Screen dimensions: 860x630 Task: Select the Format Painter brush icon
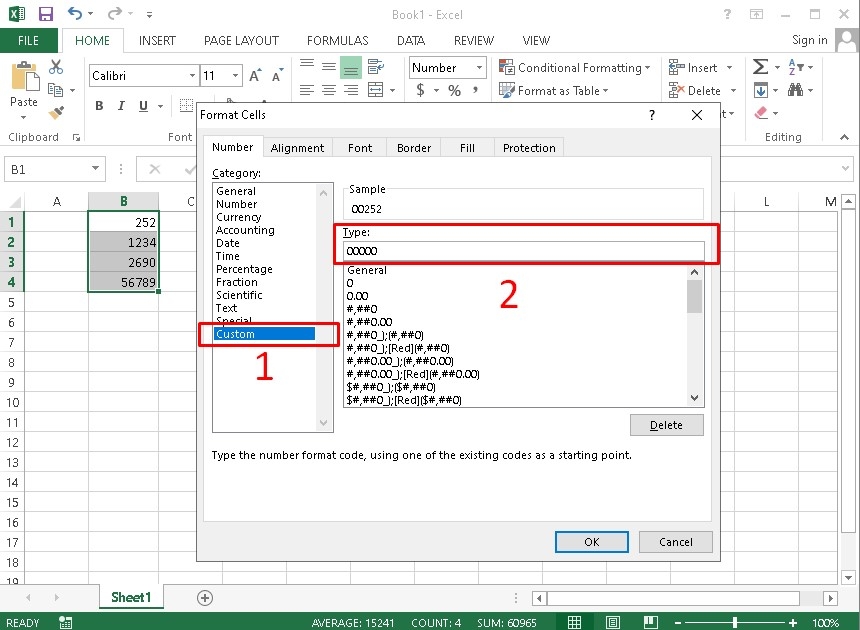[56, 112]
